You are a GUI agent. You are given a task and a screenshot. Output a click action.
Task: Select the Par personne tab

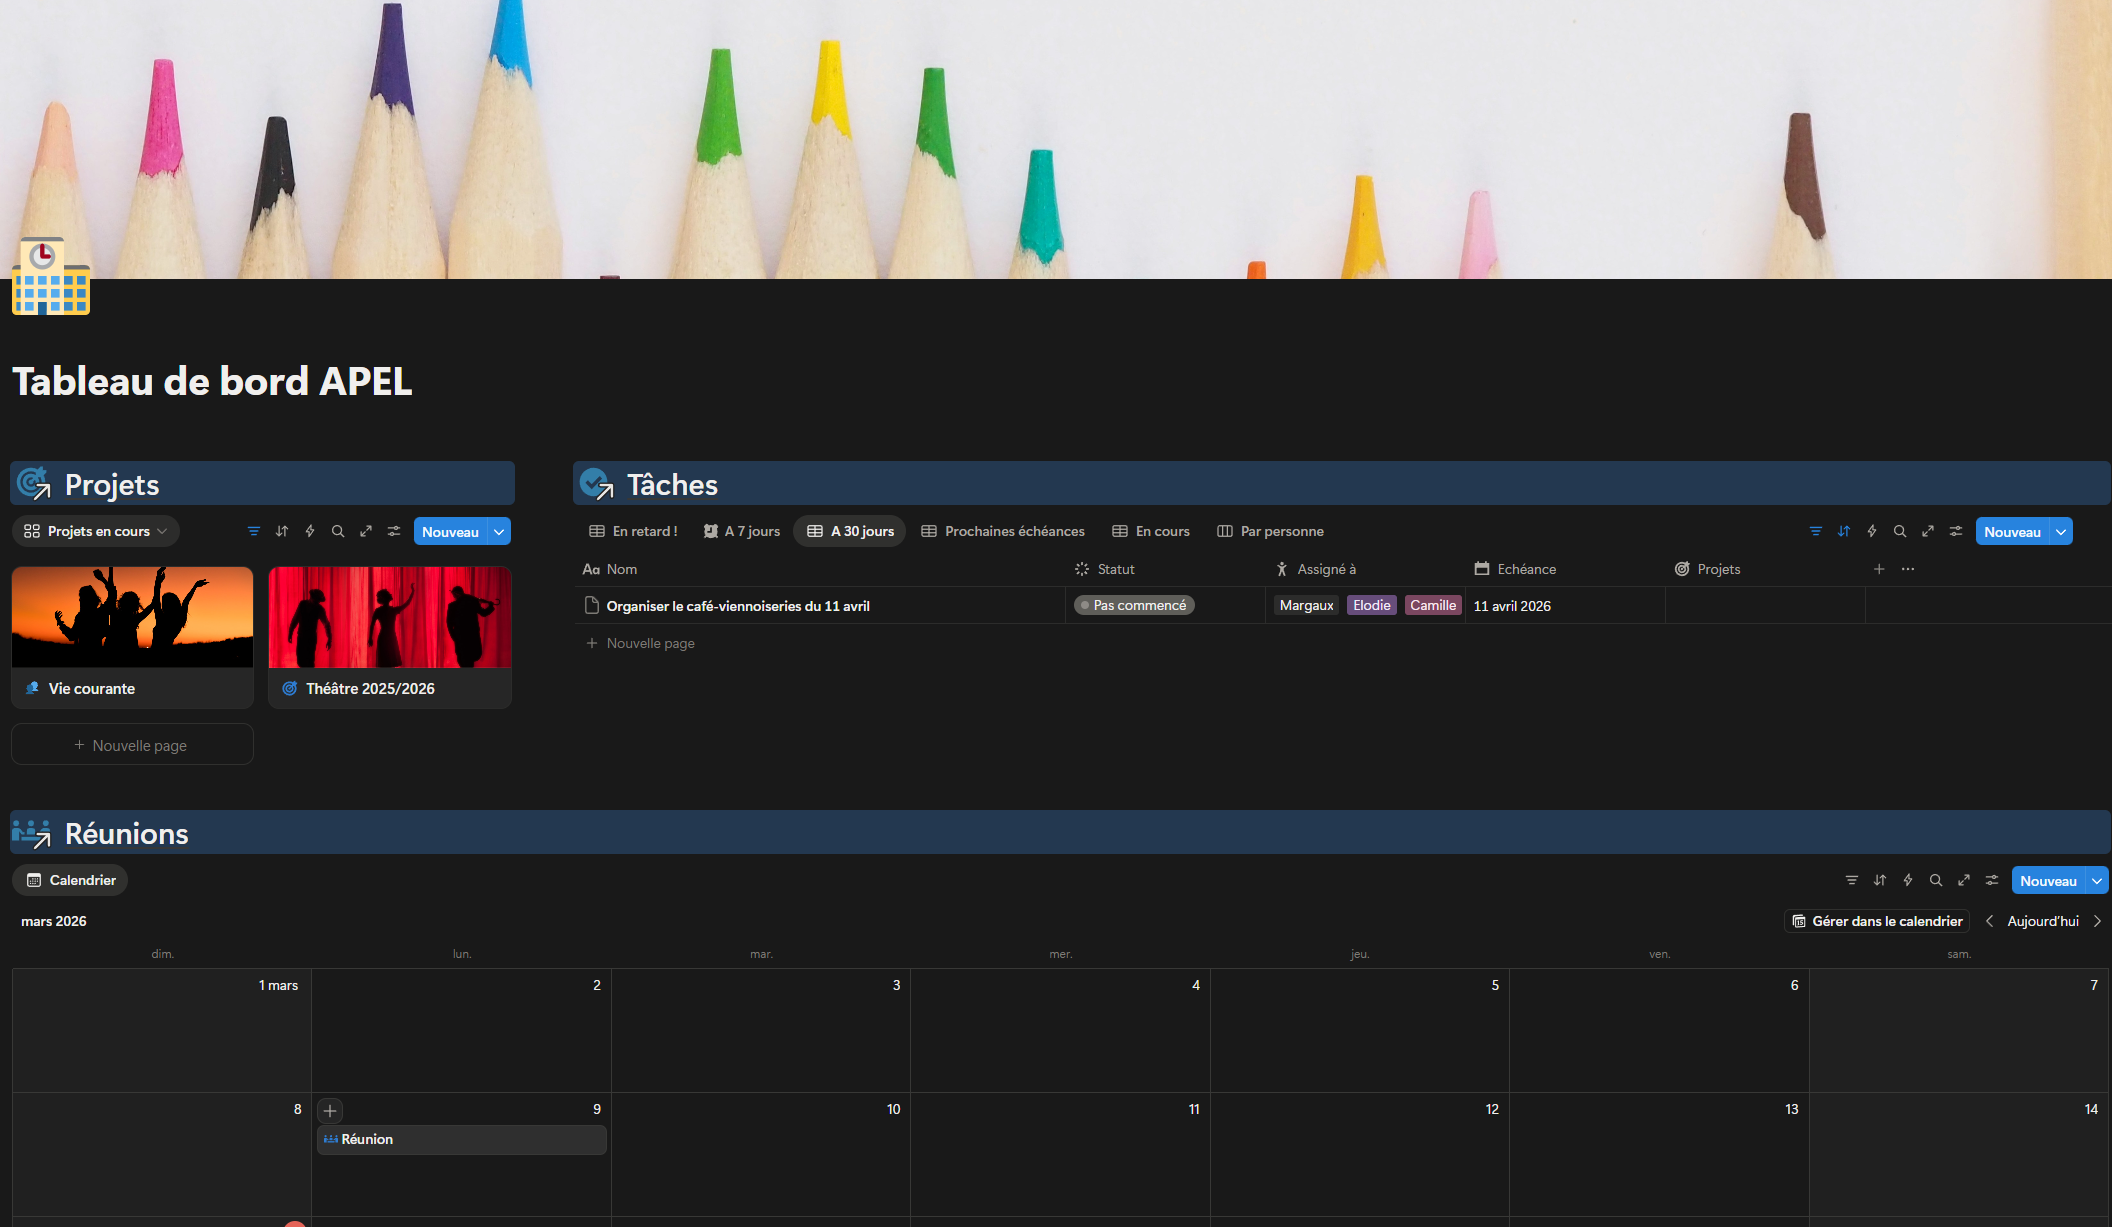tap(1270, 531)
